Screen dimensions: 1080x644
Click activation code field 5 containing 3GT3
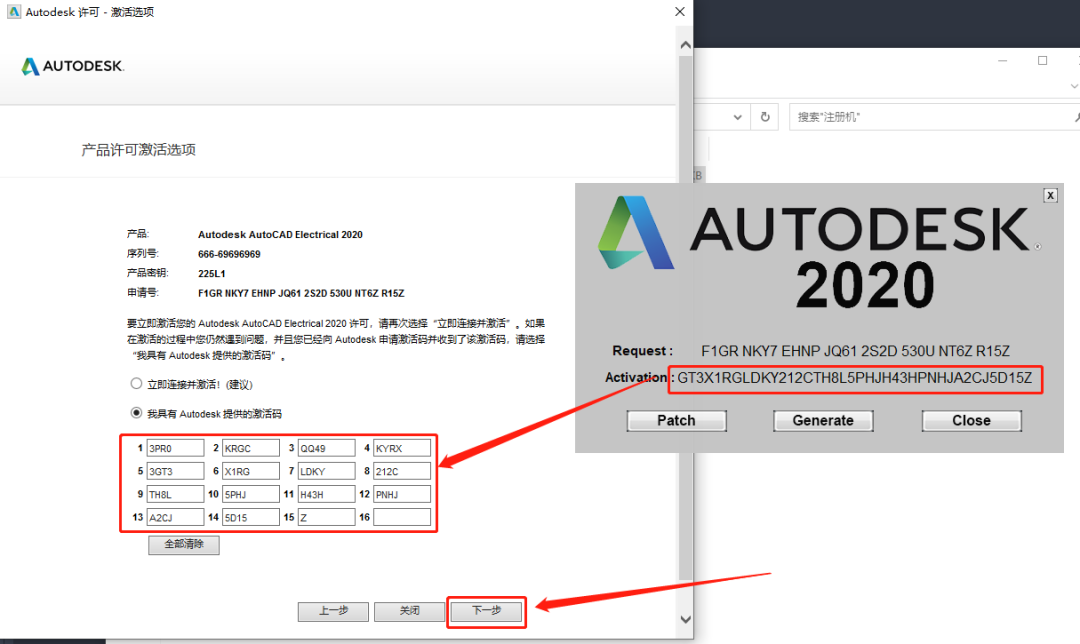point(175,471)
